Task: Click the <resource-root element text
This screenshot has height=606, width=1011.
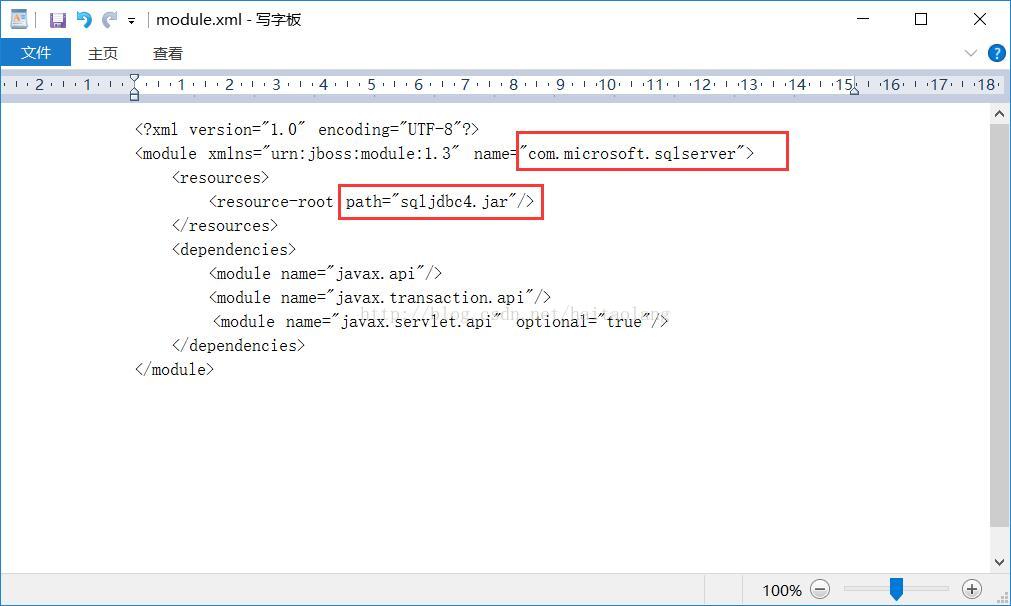Action: coord(271,202)
